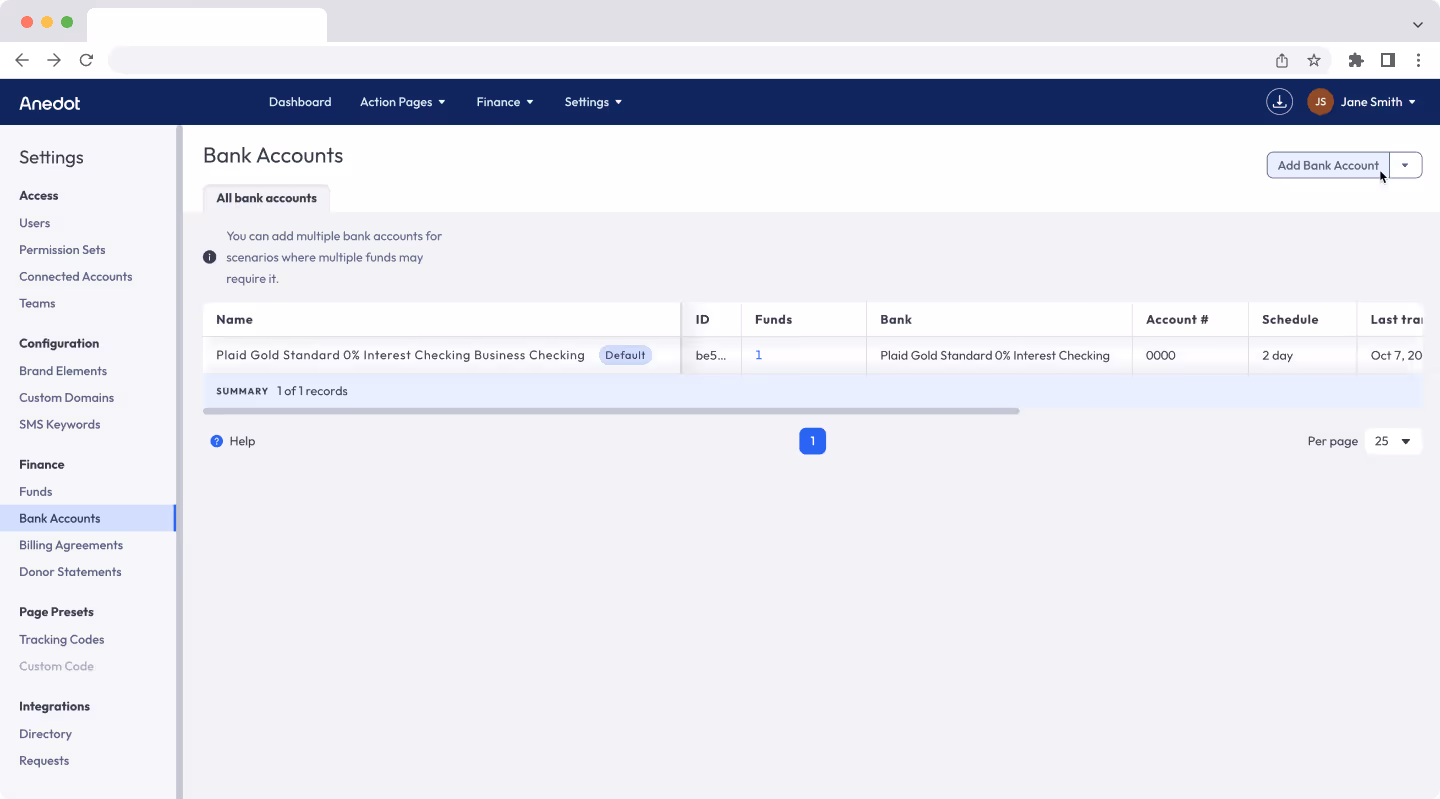1440x799 pixels.
Task: Open Tracking Codes under Page Presets
Action: 61,639
